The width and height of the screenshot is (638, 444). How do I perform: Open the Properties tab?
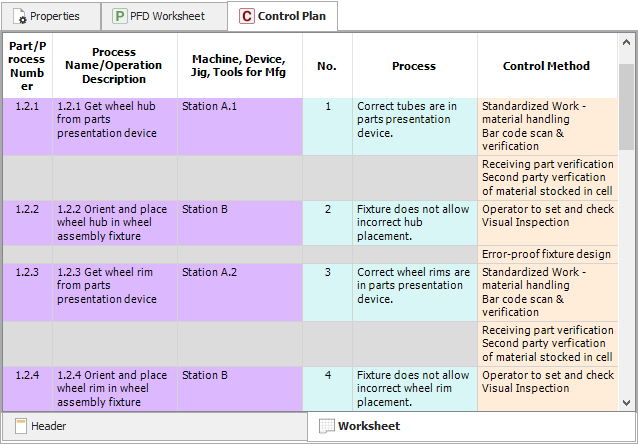[51, 16]
